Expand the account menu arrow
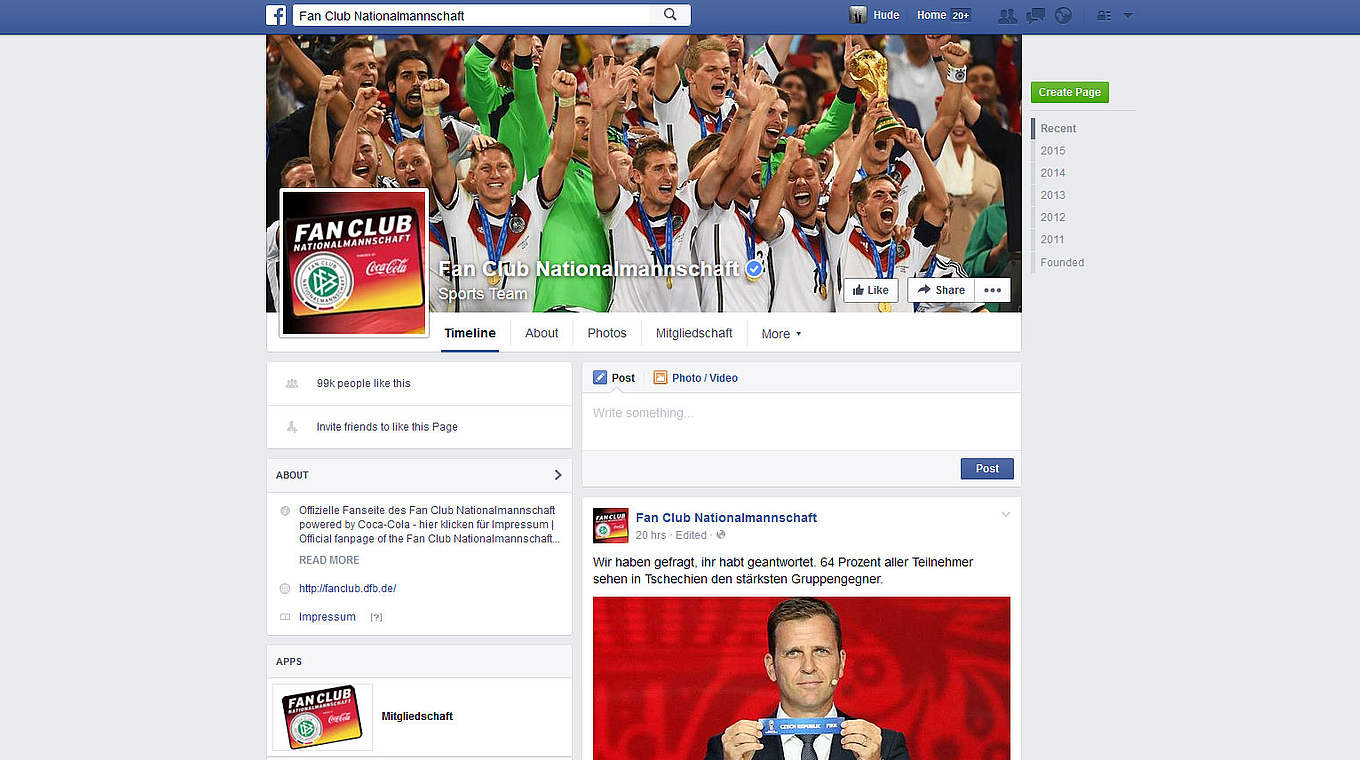 coord(1128,15)
